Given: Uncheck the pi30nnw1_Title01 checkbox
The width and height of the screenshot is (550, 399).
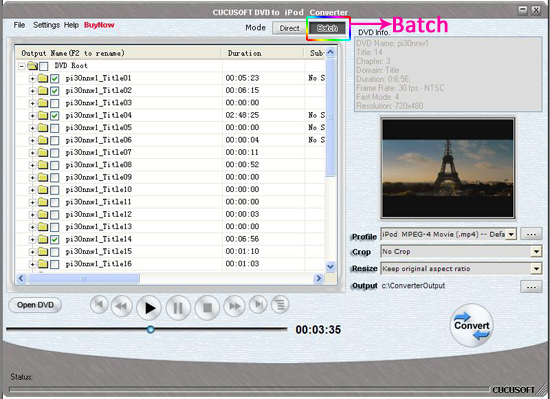Looking at the screenshot, I should [54, 78].
